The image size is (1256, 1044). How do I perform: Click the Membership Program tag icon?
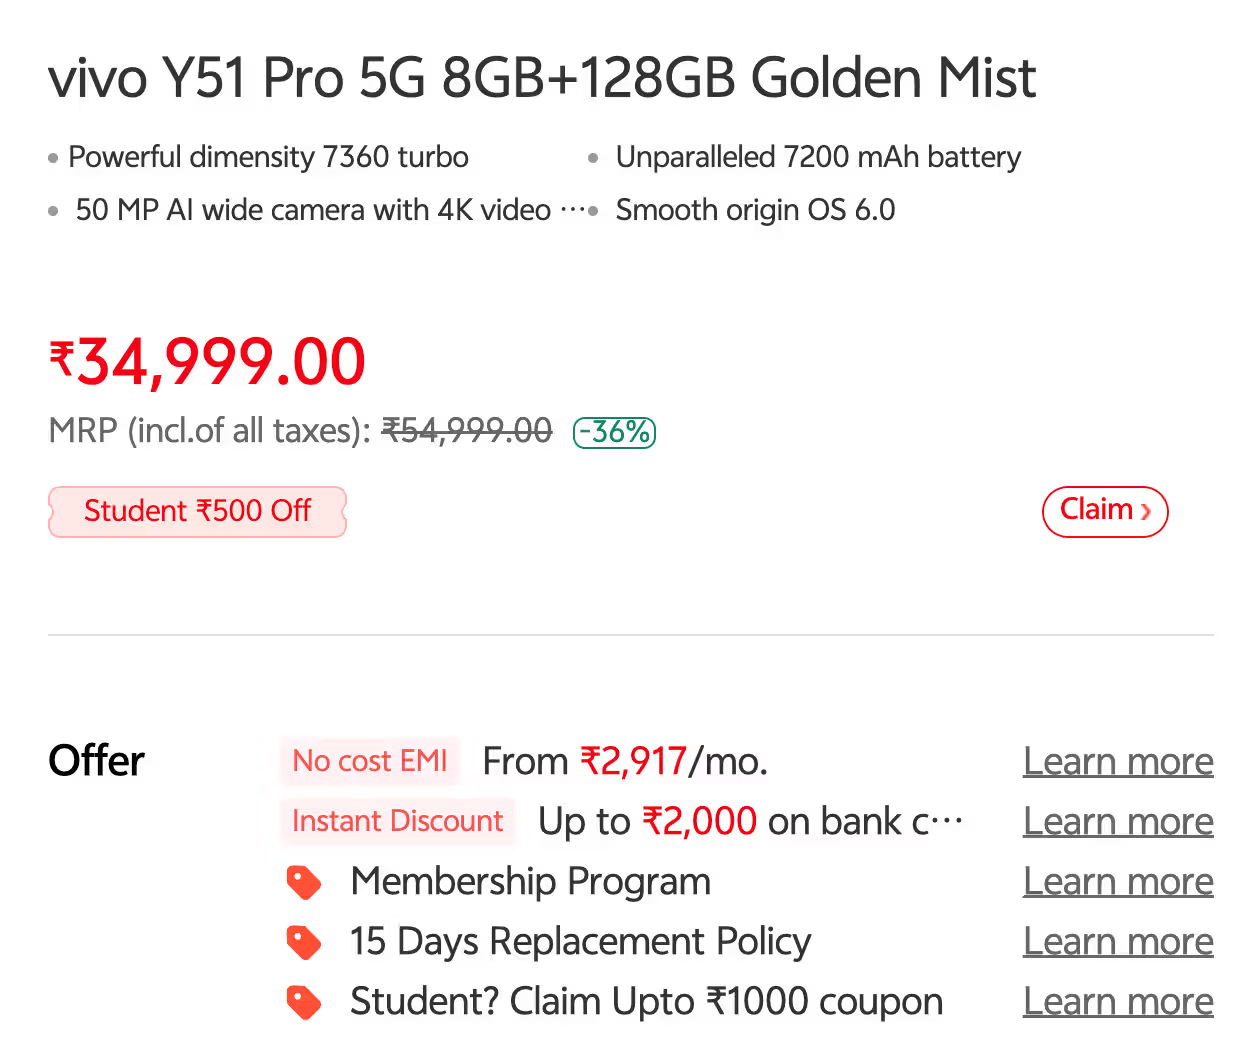pyautogui.click(x=304, y=882)
